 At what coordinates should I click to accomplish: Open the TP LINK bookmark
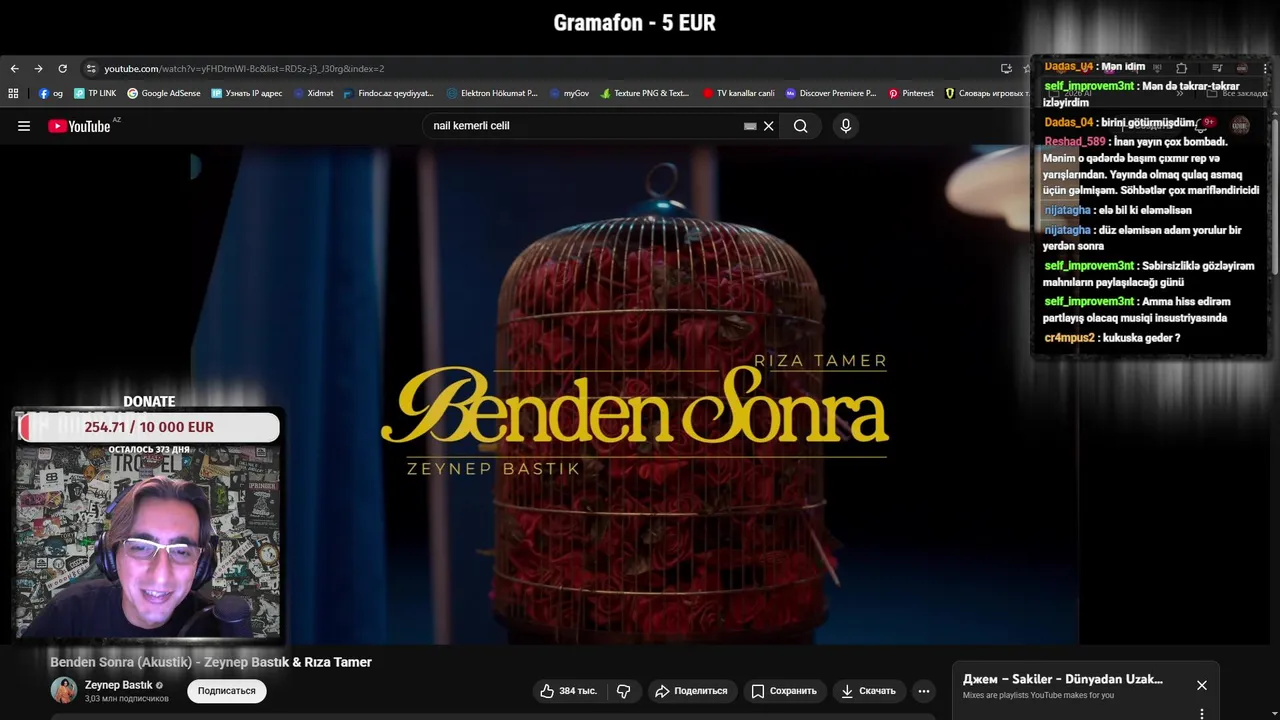click(x=95, y=93)
